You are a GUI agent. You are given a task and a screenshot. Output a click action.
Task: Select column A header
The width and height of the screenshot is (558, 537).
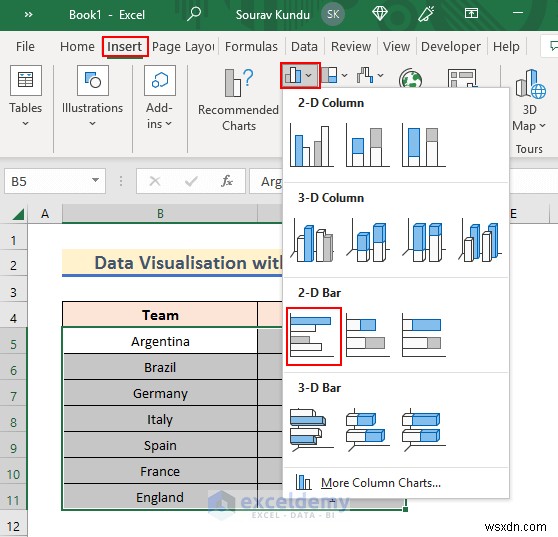point(45,214)
